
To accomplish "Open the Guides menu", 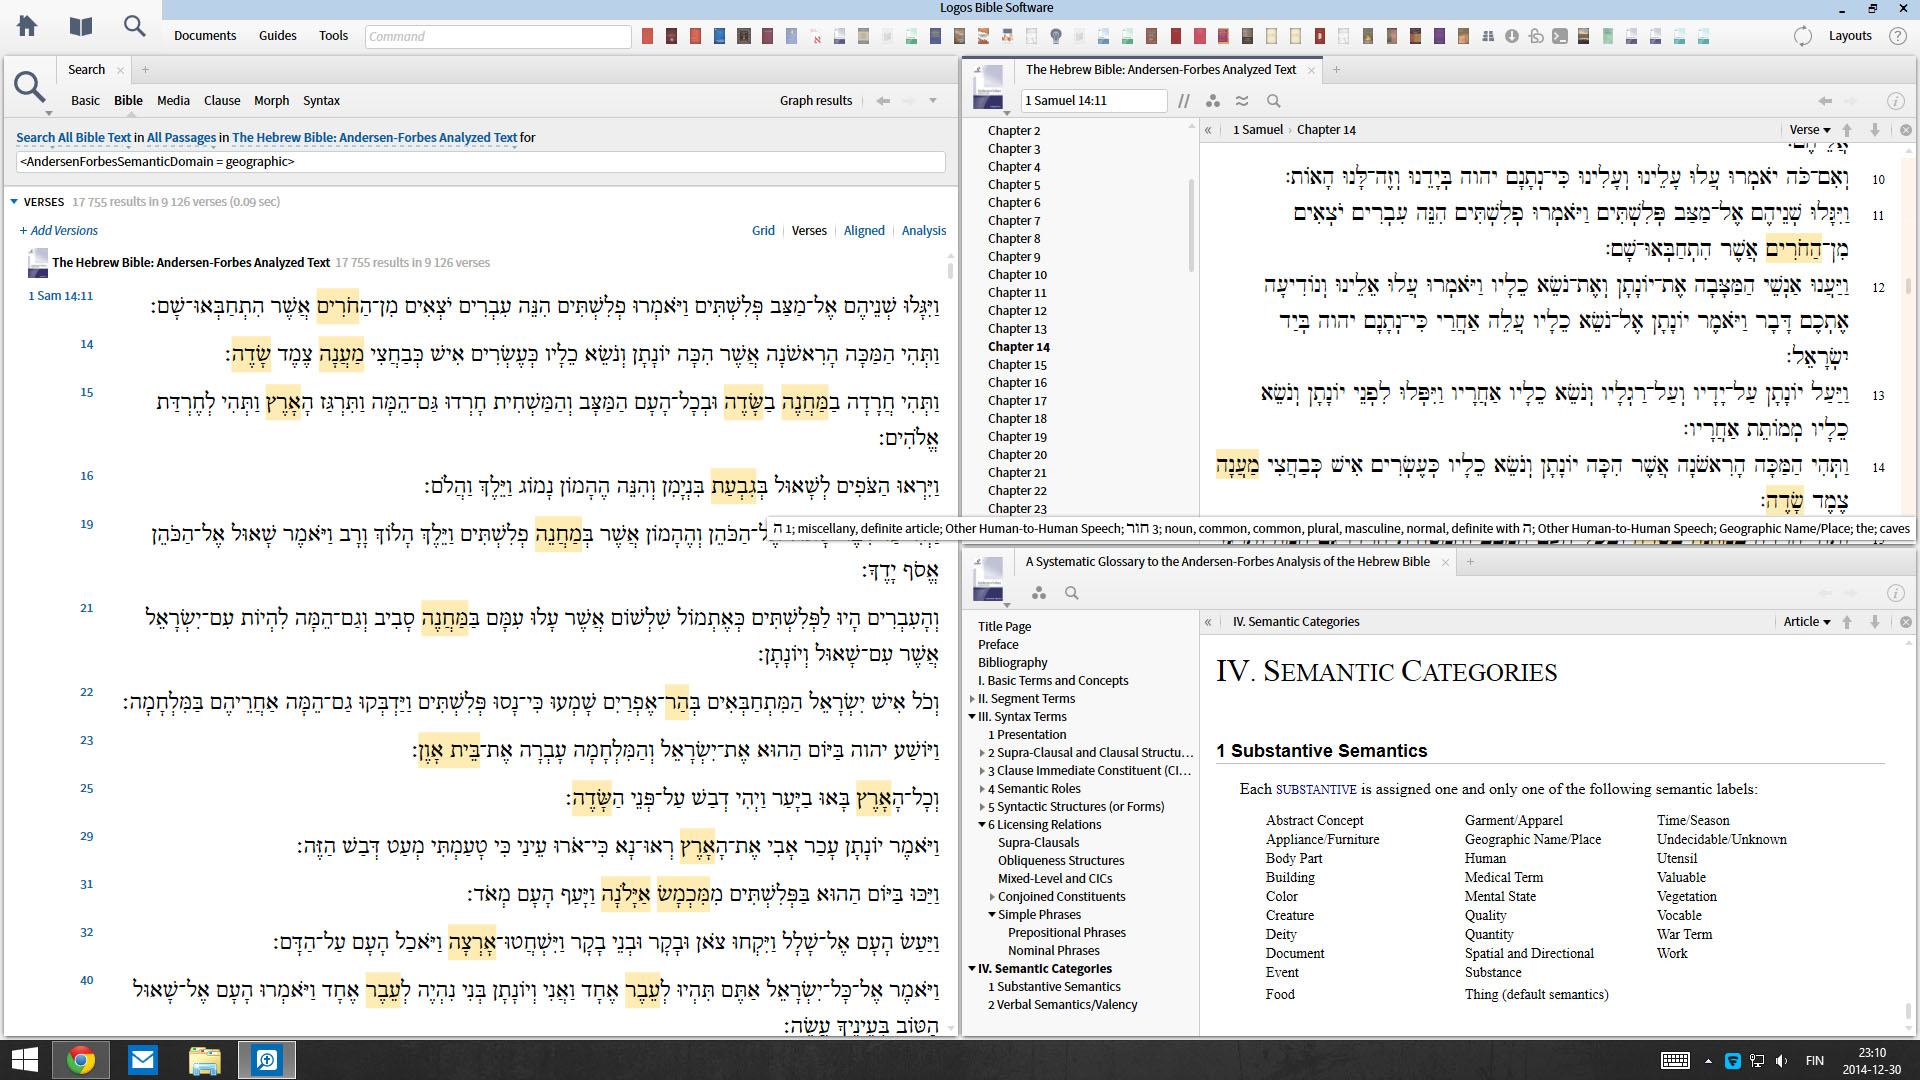I will tap(277, 36).
